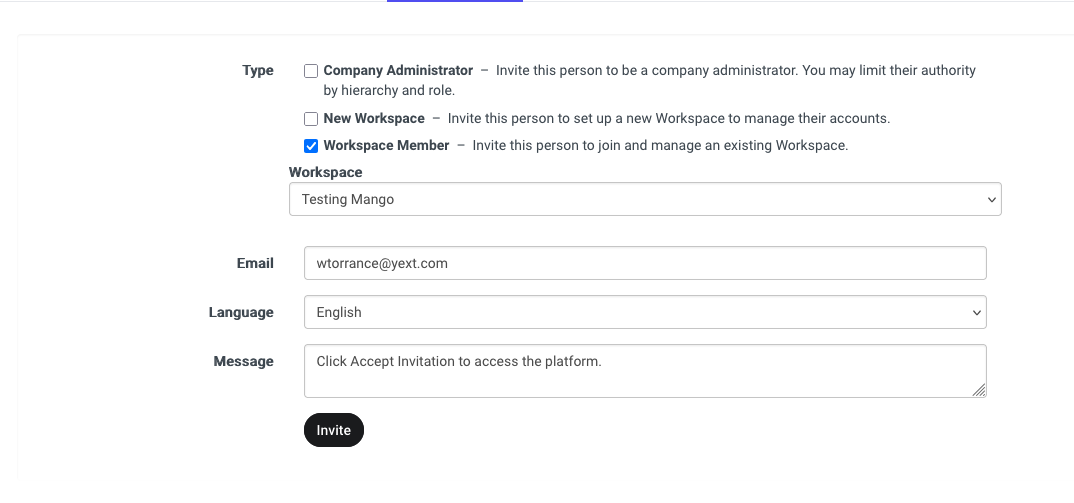Screen dimensions: 1074x503
Task: Click the bold Workspace Member label
Action: tap(386, 146)
